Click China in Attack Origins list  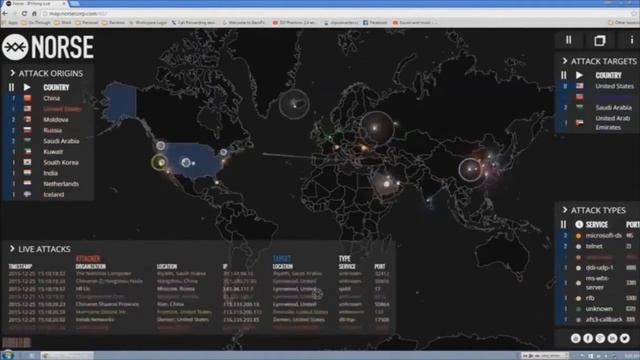coord(51,98)
